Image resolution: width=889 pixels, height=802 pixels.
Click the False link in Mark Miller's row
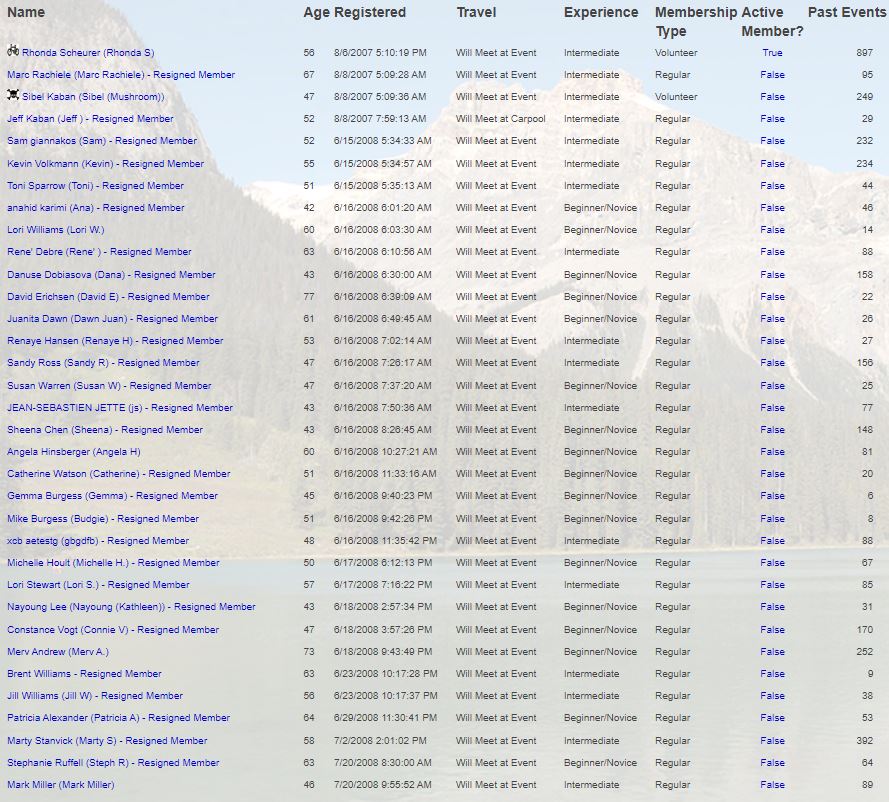pyautogui.click(x=772, y=785)
